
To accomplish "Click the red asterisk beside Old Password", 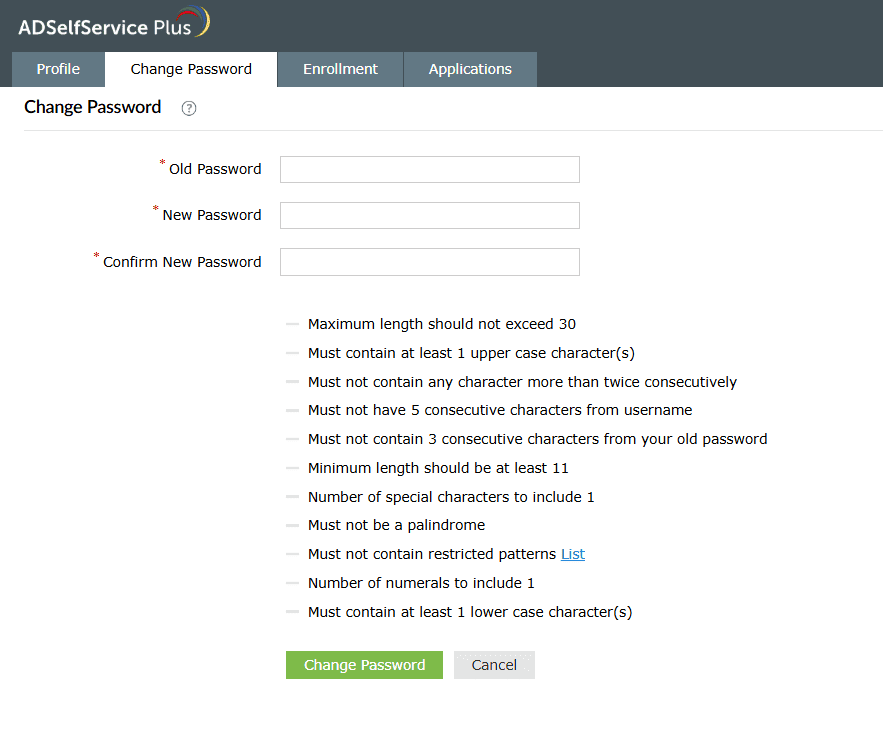I will tap(161, 163).
